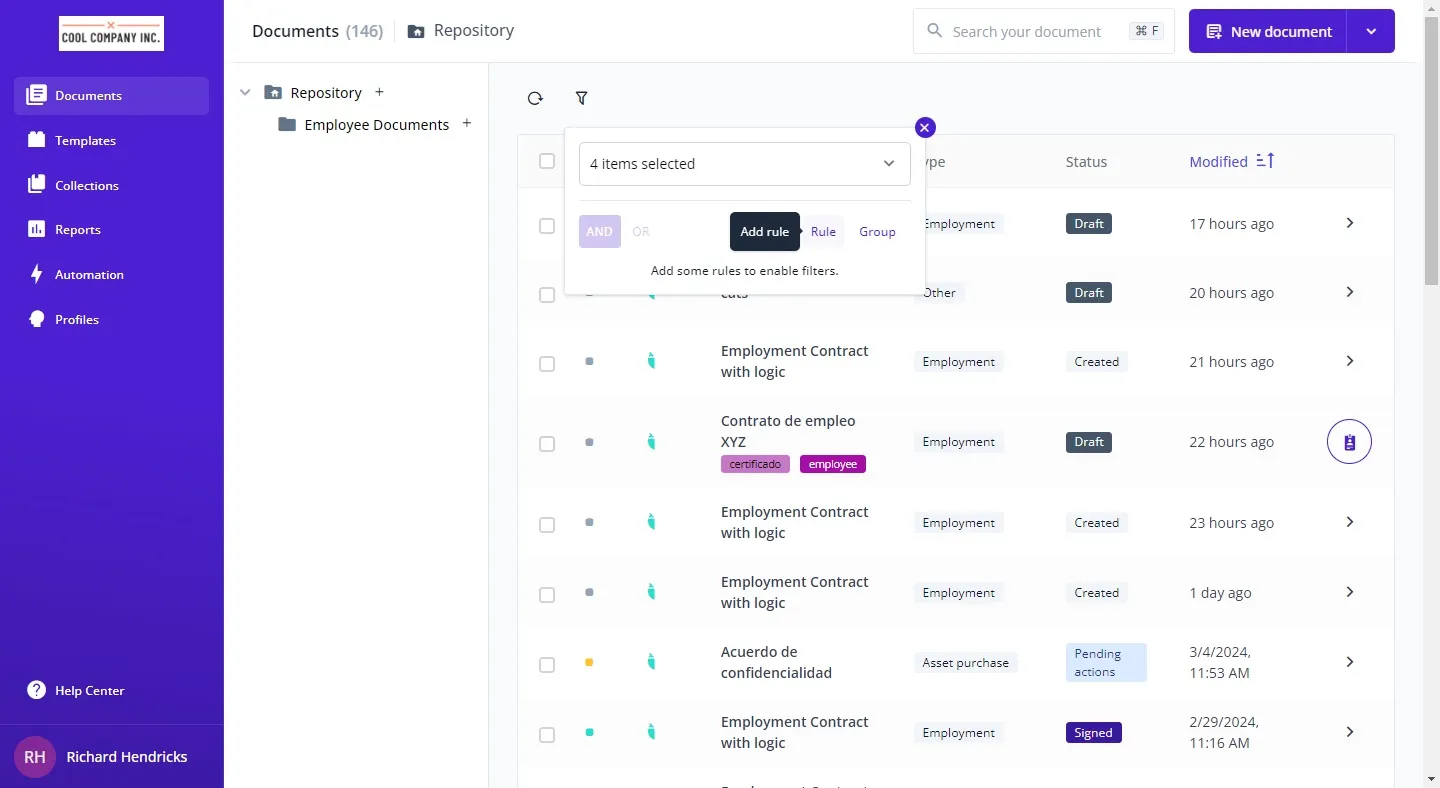Click the purple 'employee' tag
Screen dimensions: 1440x788
[832, 464]
